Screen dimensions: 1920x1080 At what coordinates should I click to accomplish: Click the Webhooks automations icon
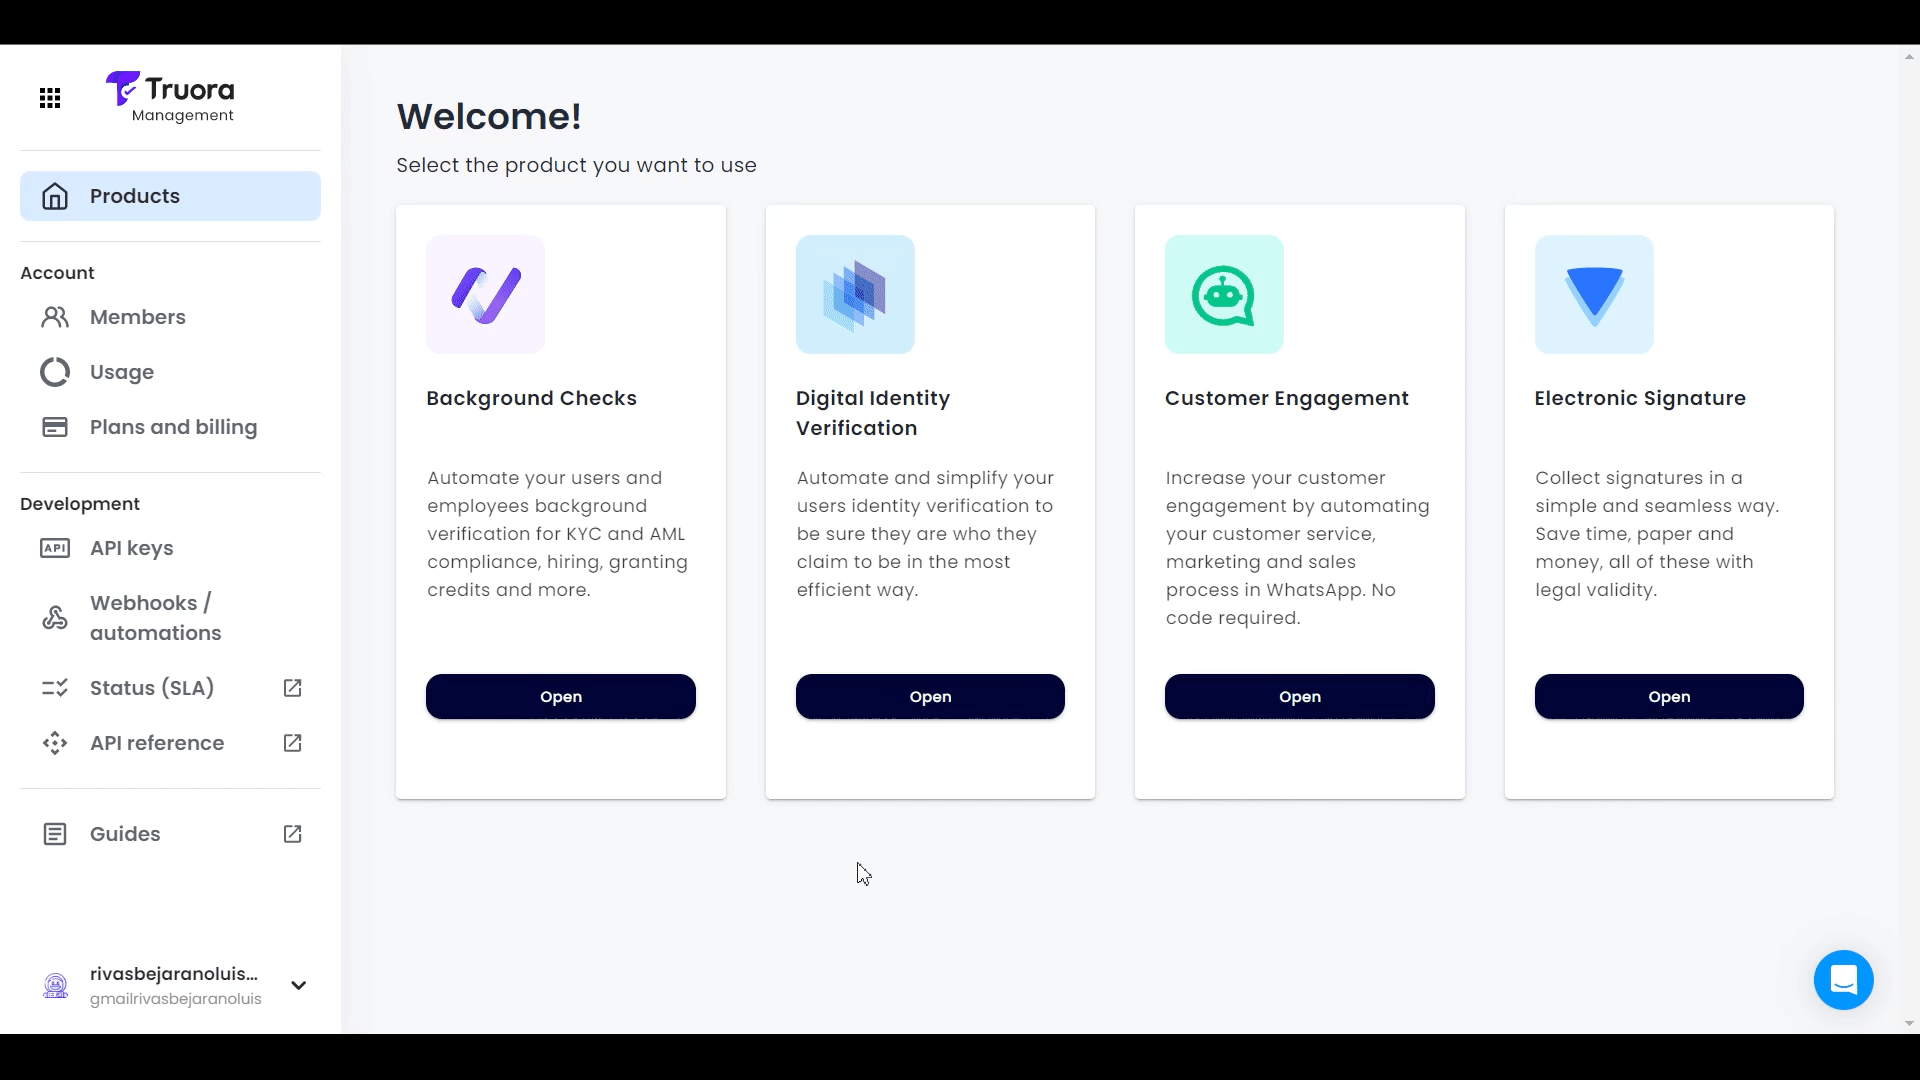(54, 617)
